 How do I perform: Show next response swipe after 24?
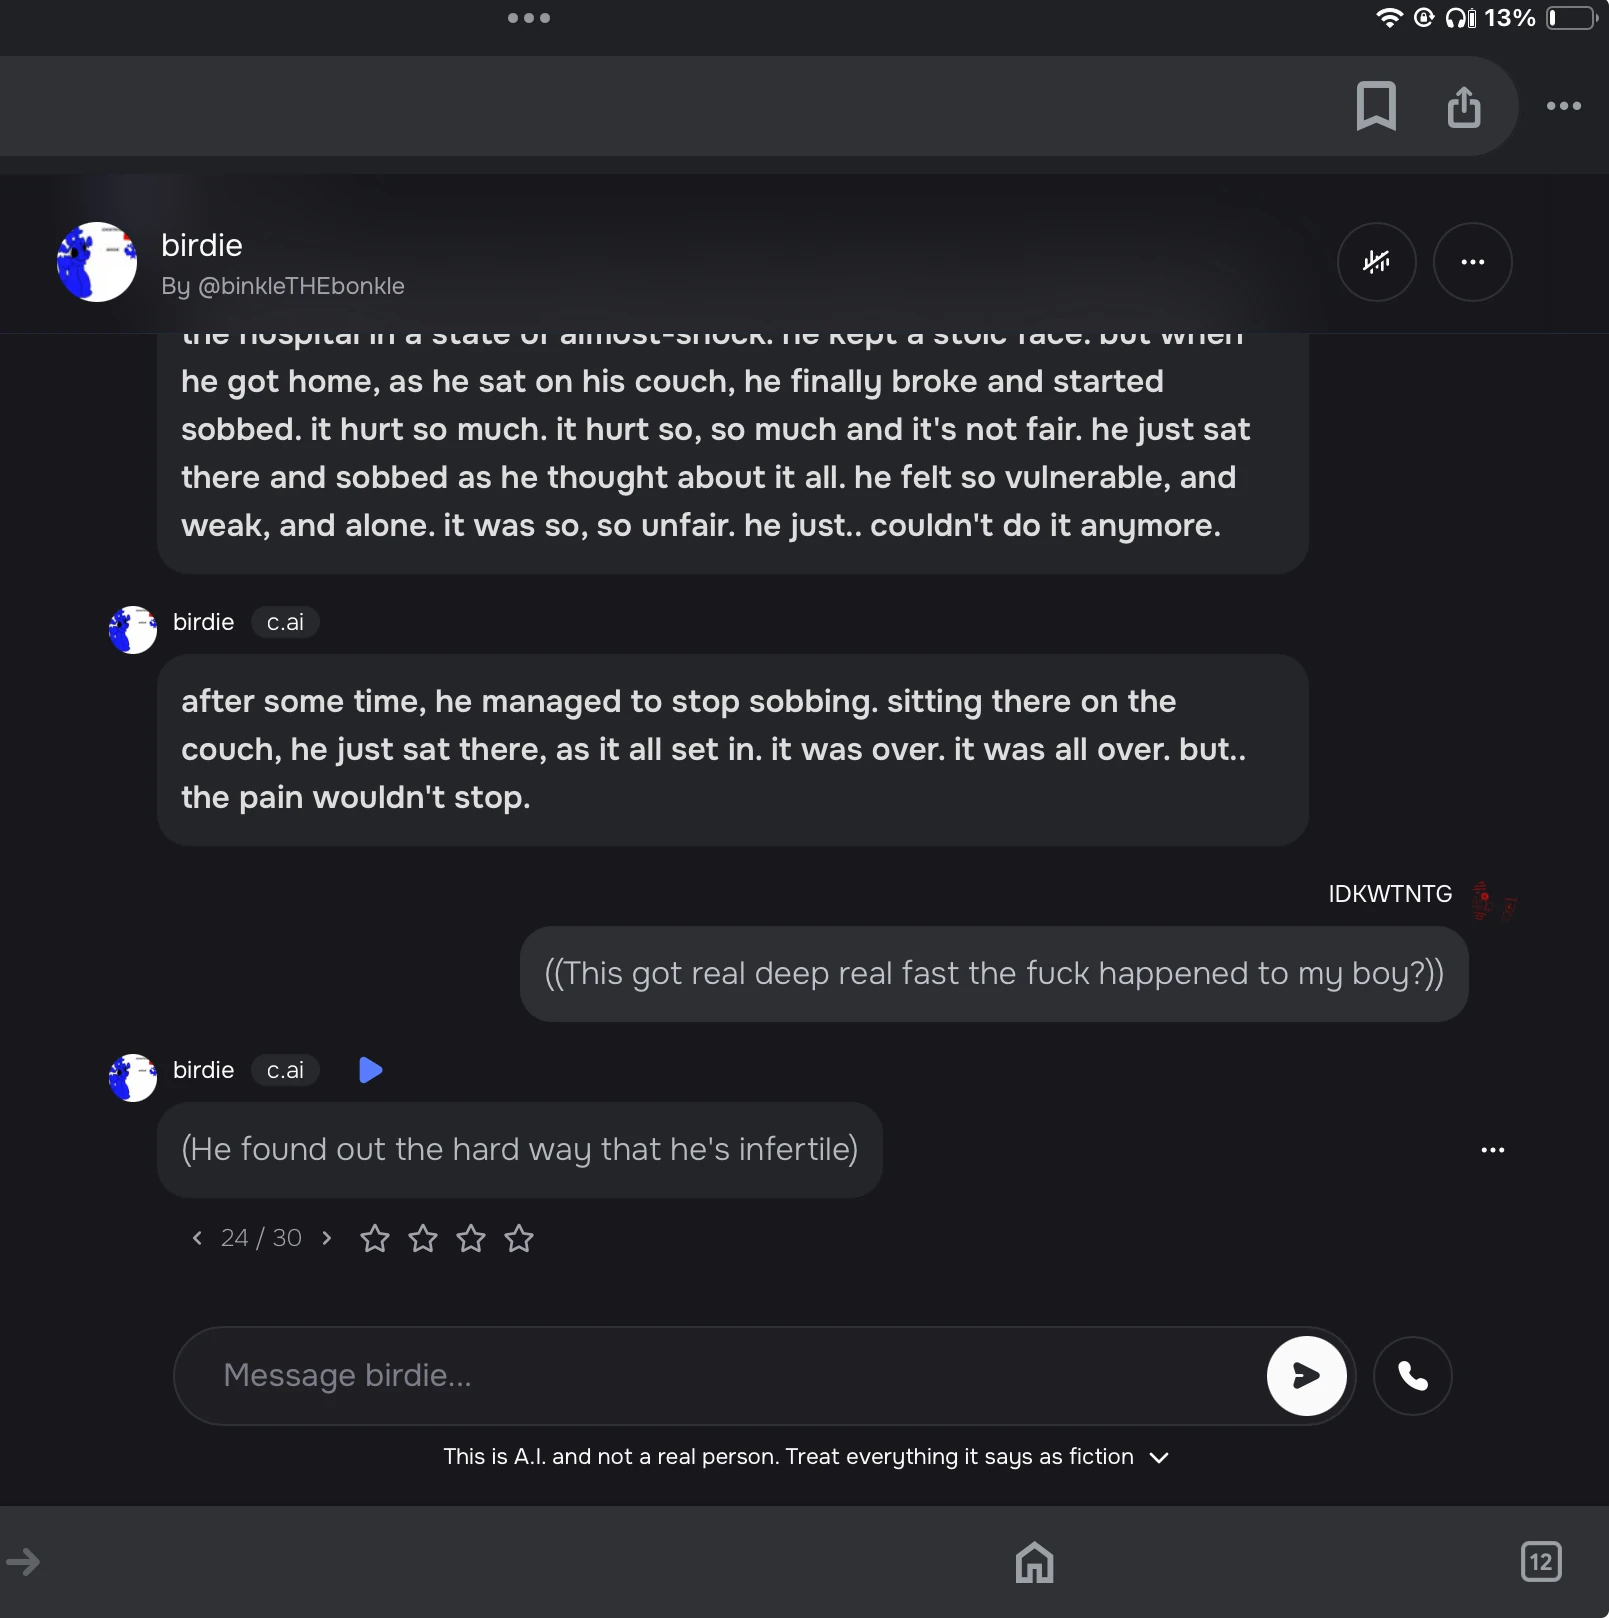point(326,1238)
